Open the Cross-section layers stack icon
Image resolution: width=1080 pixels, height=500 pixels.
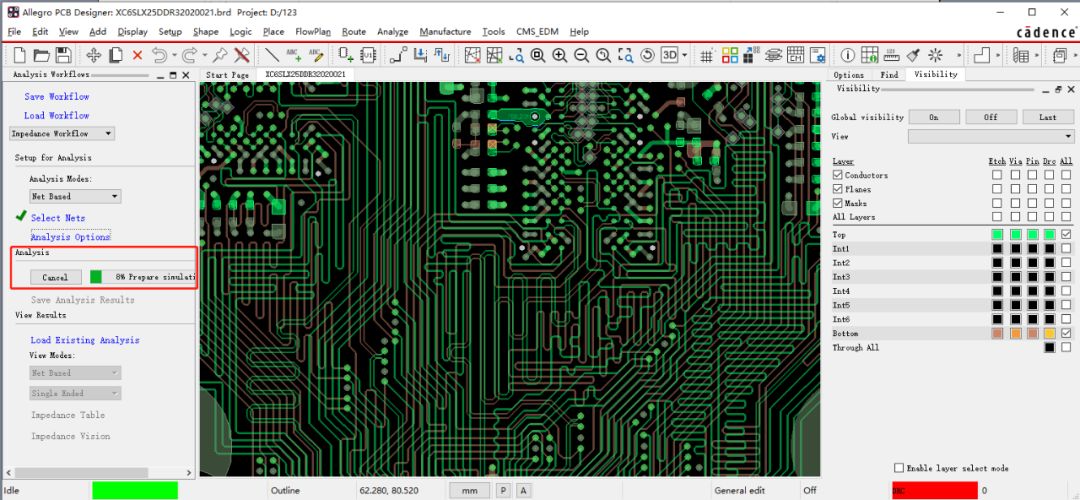(x=774, y=55)
